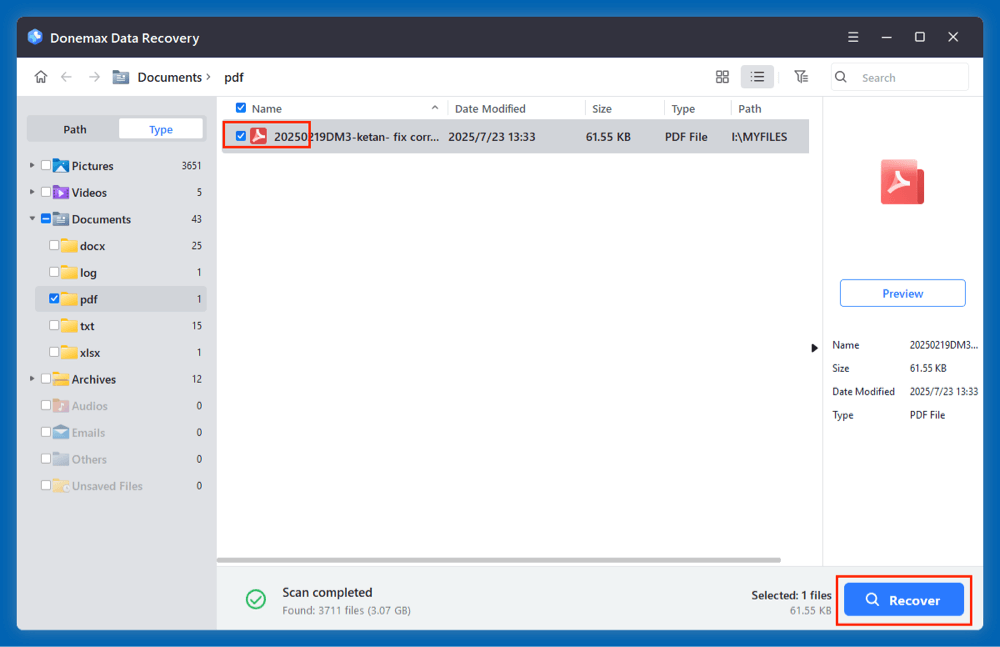This screenshot has height=647, width=1000.
Task: Click the Recover button
Action: (x=903, y=600)
